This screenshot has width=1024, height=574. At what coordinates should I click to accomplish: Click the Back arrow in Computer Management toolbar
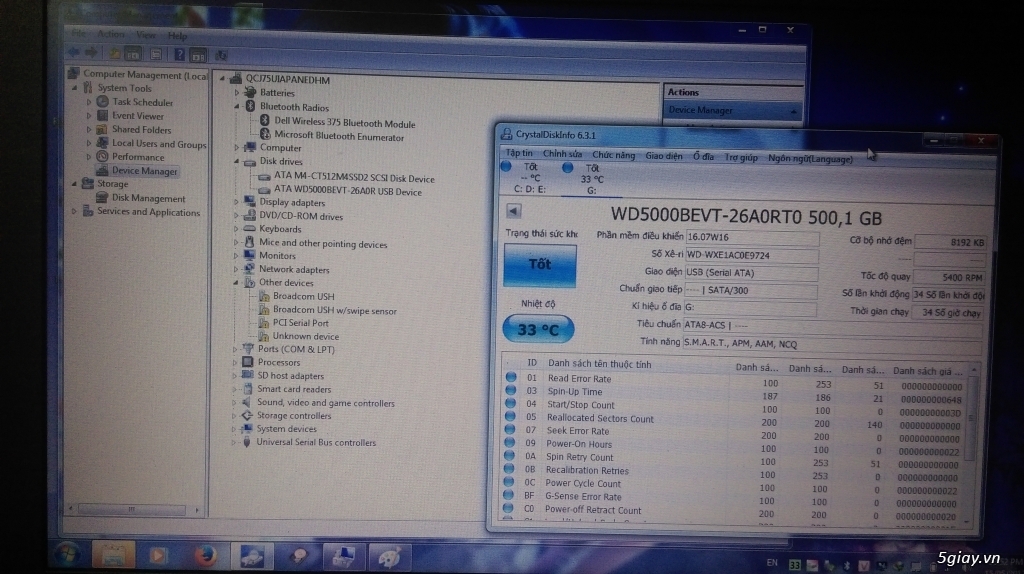tap(76, 53)
